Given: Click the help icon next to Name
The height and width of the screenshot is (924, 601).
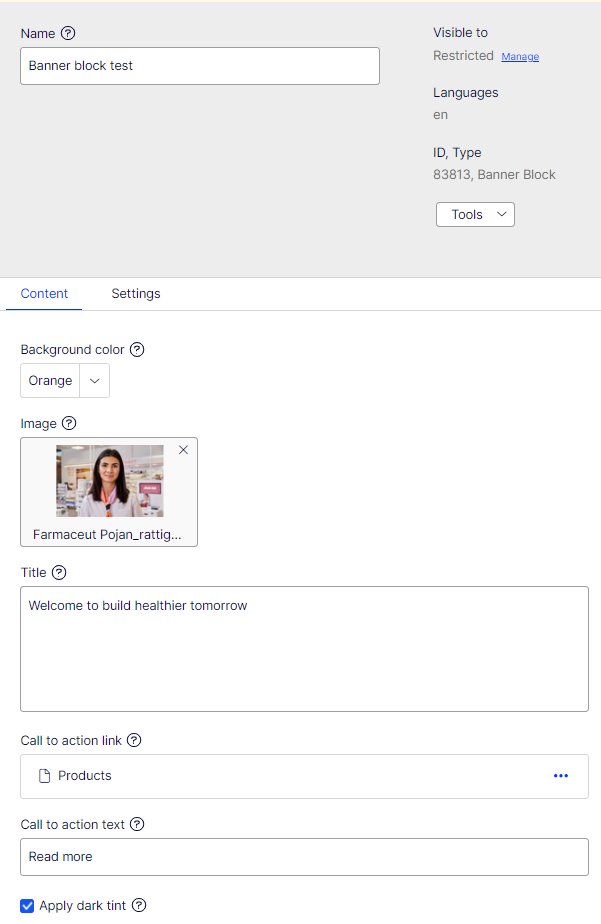Looking at the screenshot, I should click(x=68, y=34).
